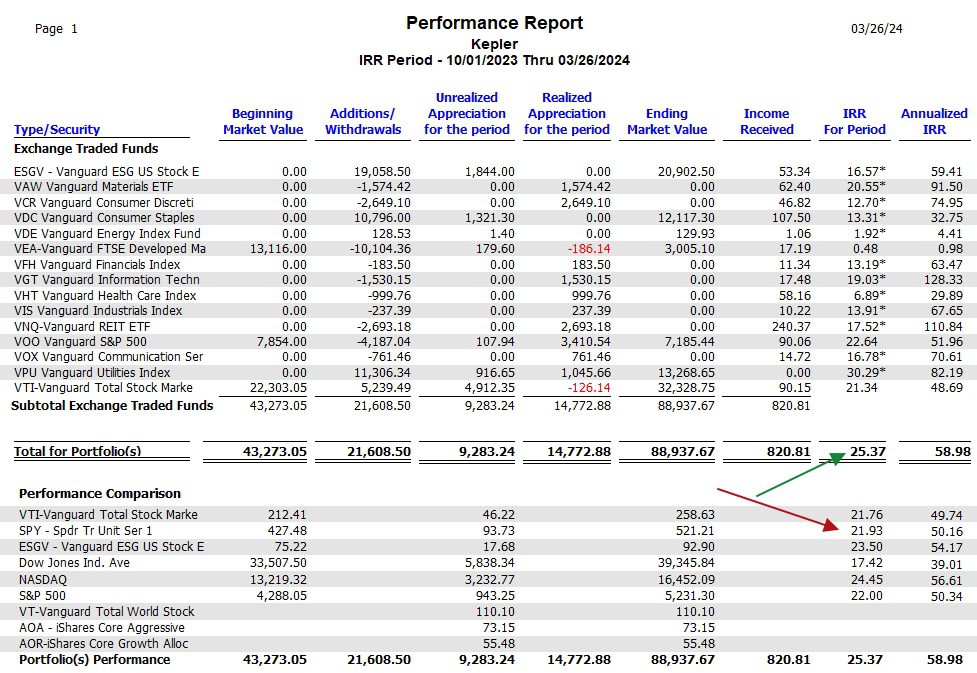
Task: Select VAW Vanguard Materials ETF row
Action: 488,186
